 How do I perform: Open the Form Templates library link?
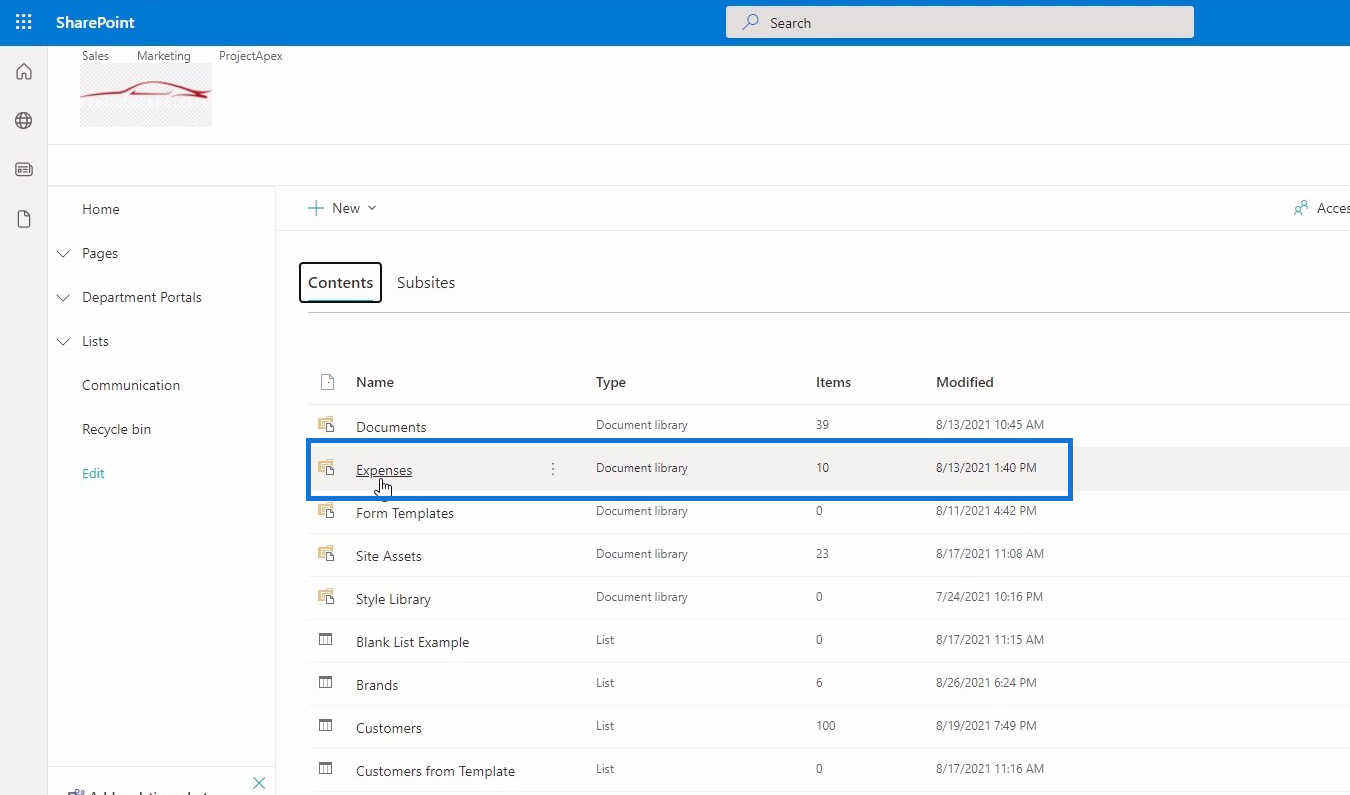tap(405, 513)
